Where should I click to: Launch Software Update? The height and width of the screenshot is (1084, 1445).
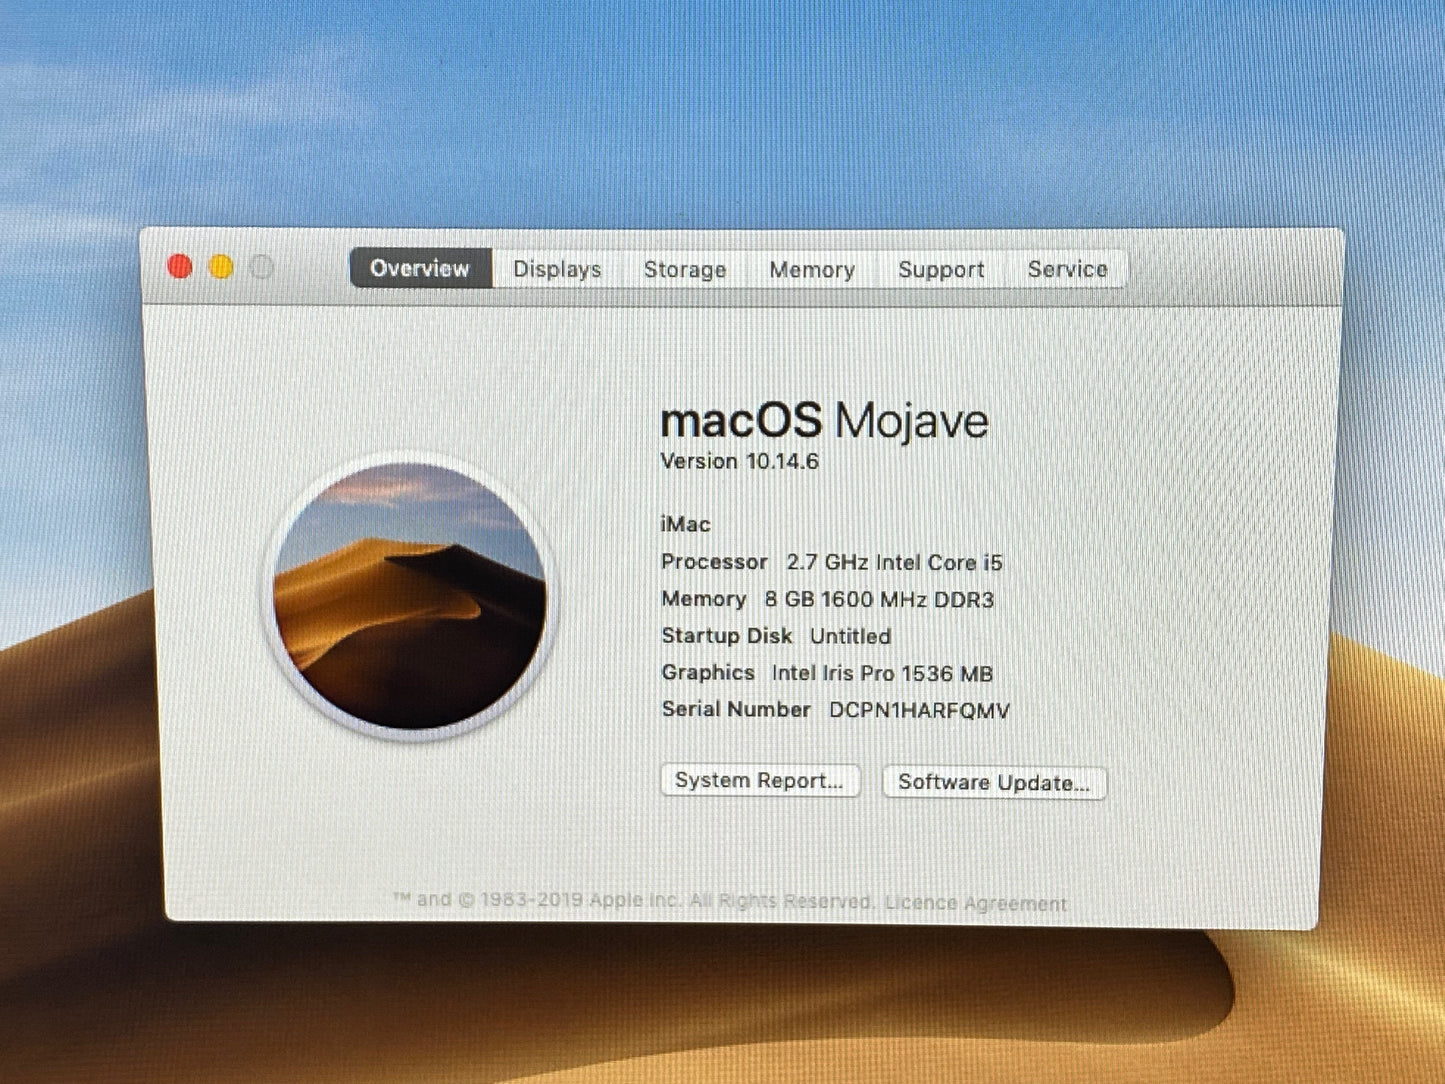[x=994, y=782]
